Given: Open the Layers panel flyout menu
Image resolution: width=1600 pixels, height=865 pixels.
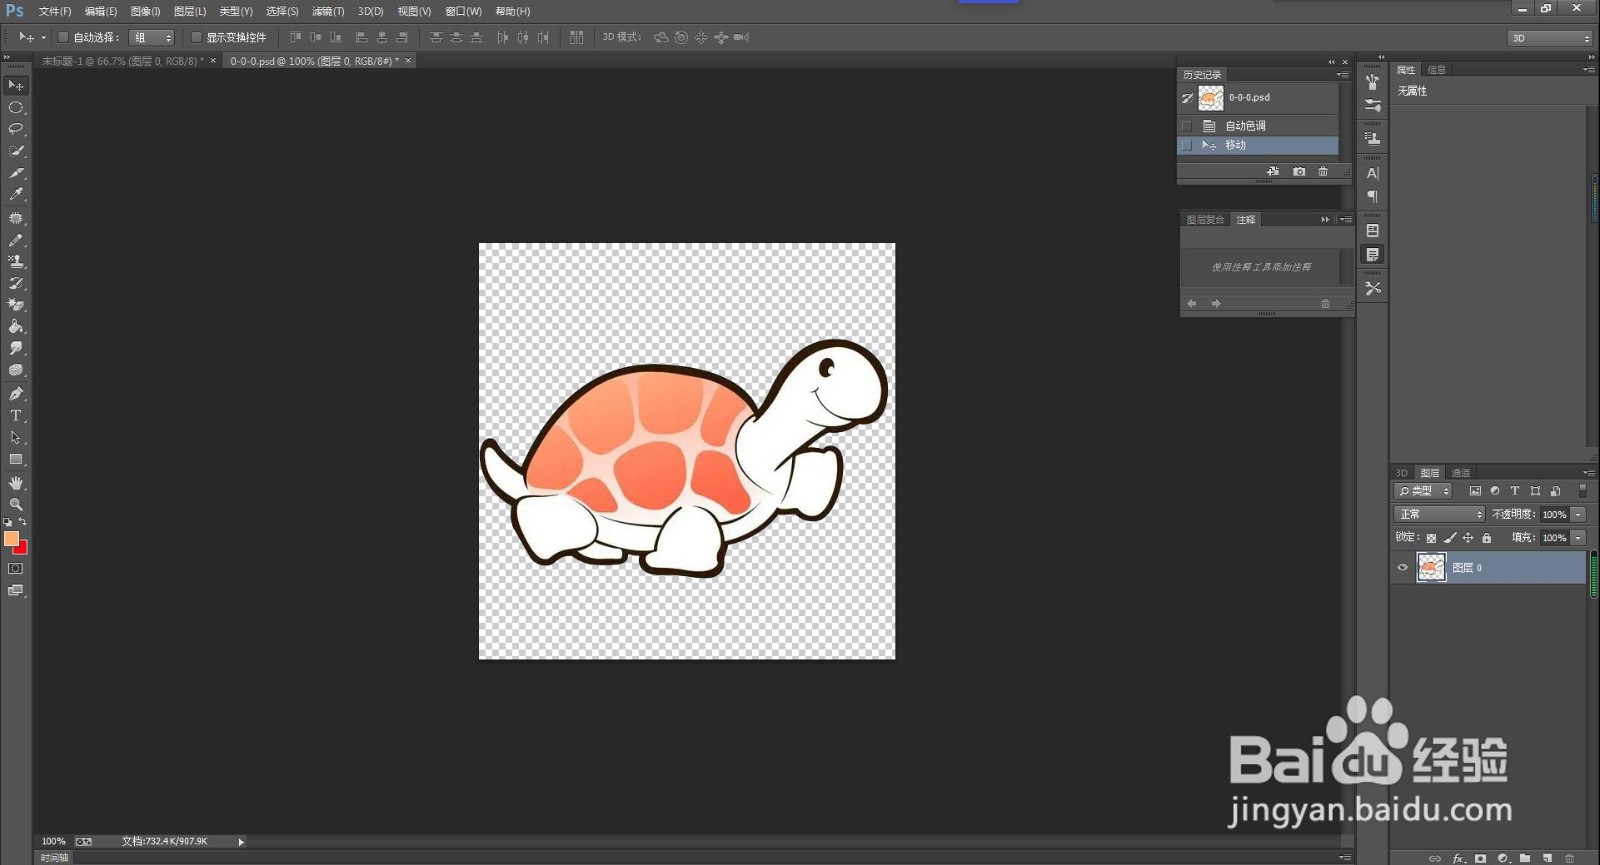Looking at the screenshot, I should (x=1589, y=473).
